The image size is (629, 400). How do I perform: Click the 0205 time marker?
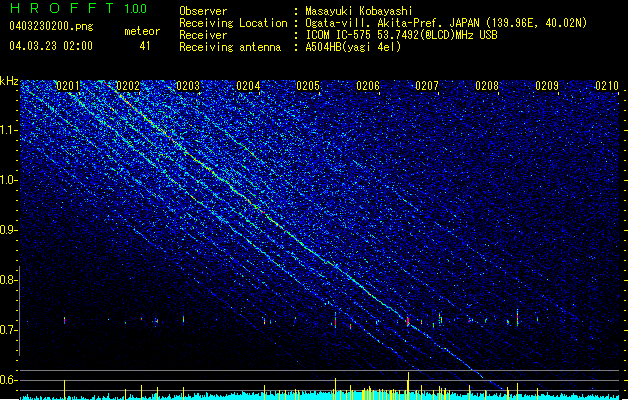click(308, 86)
